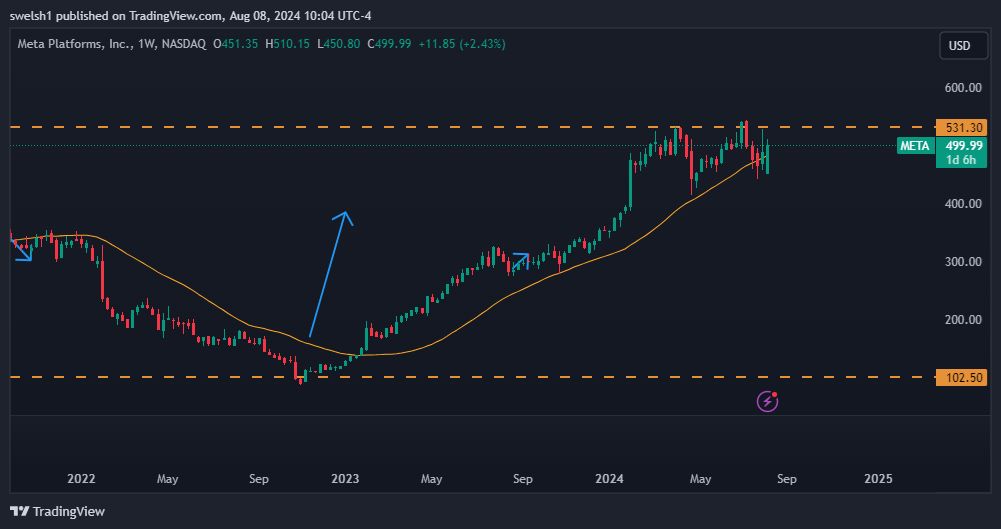The height and width of the screenshot is (529, 1001).
Task: Click the O451.35 open value
Action: [236, 44]
